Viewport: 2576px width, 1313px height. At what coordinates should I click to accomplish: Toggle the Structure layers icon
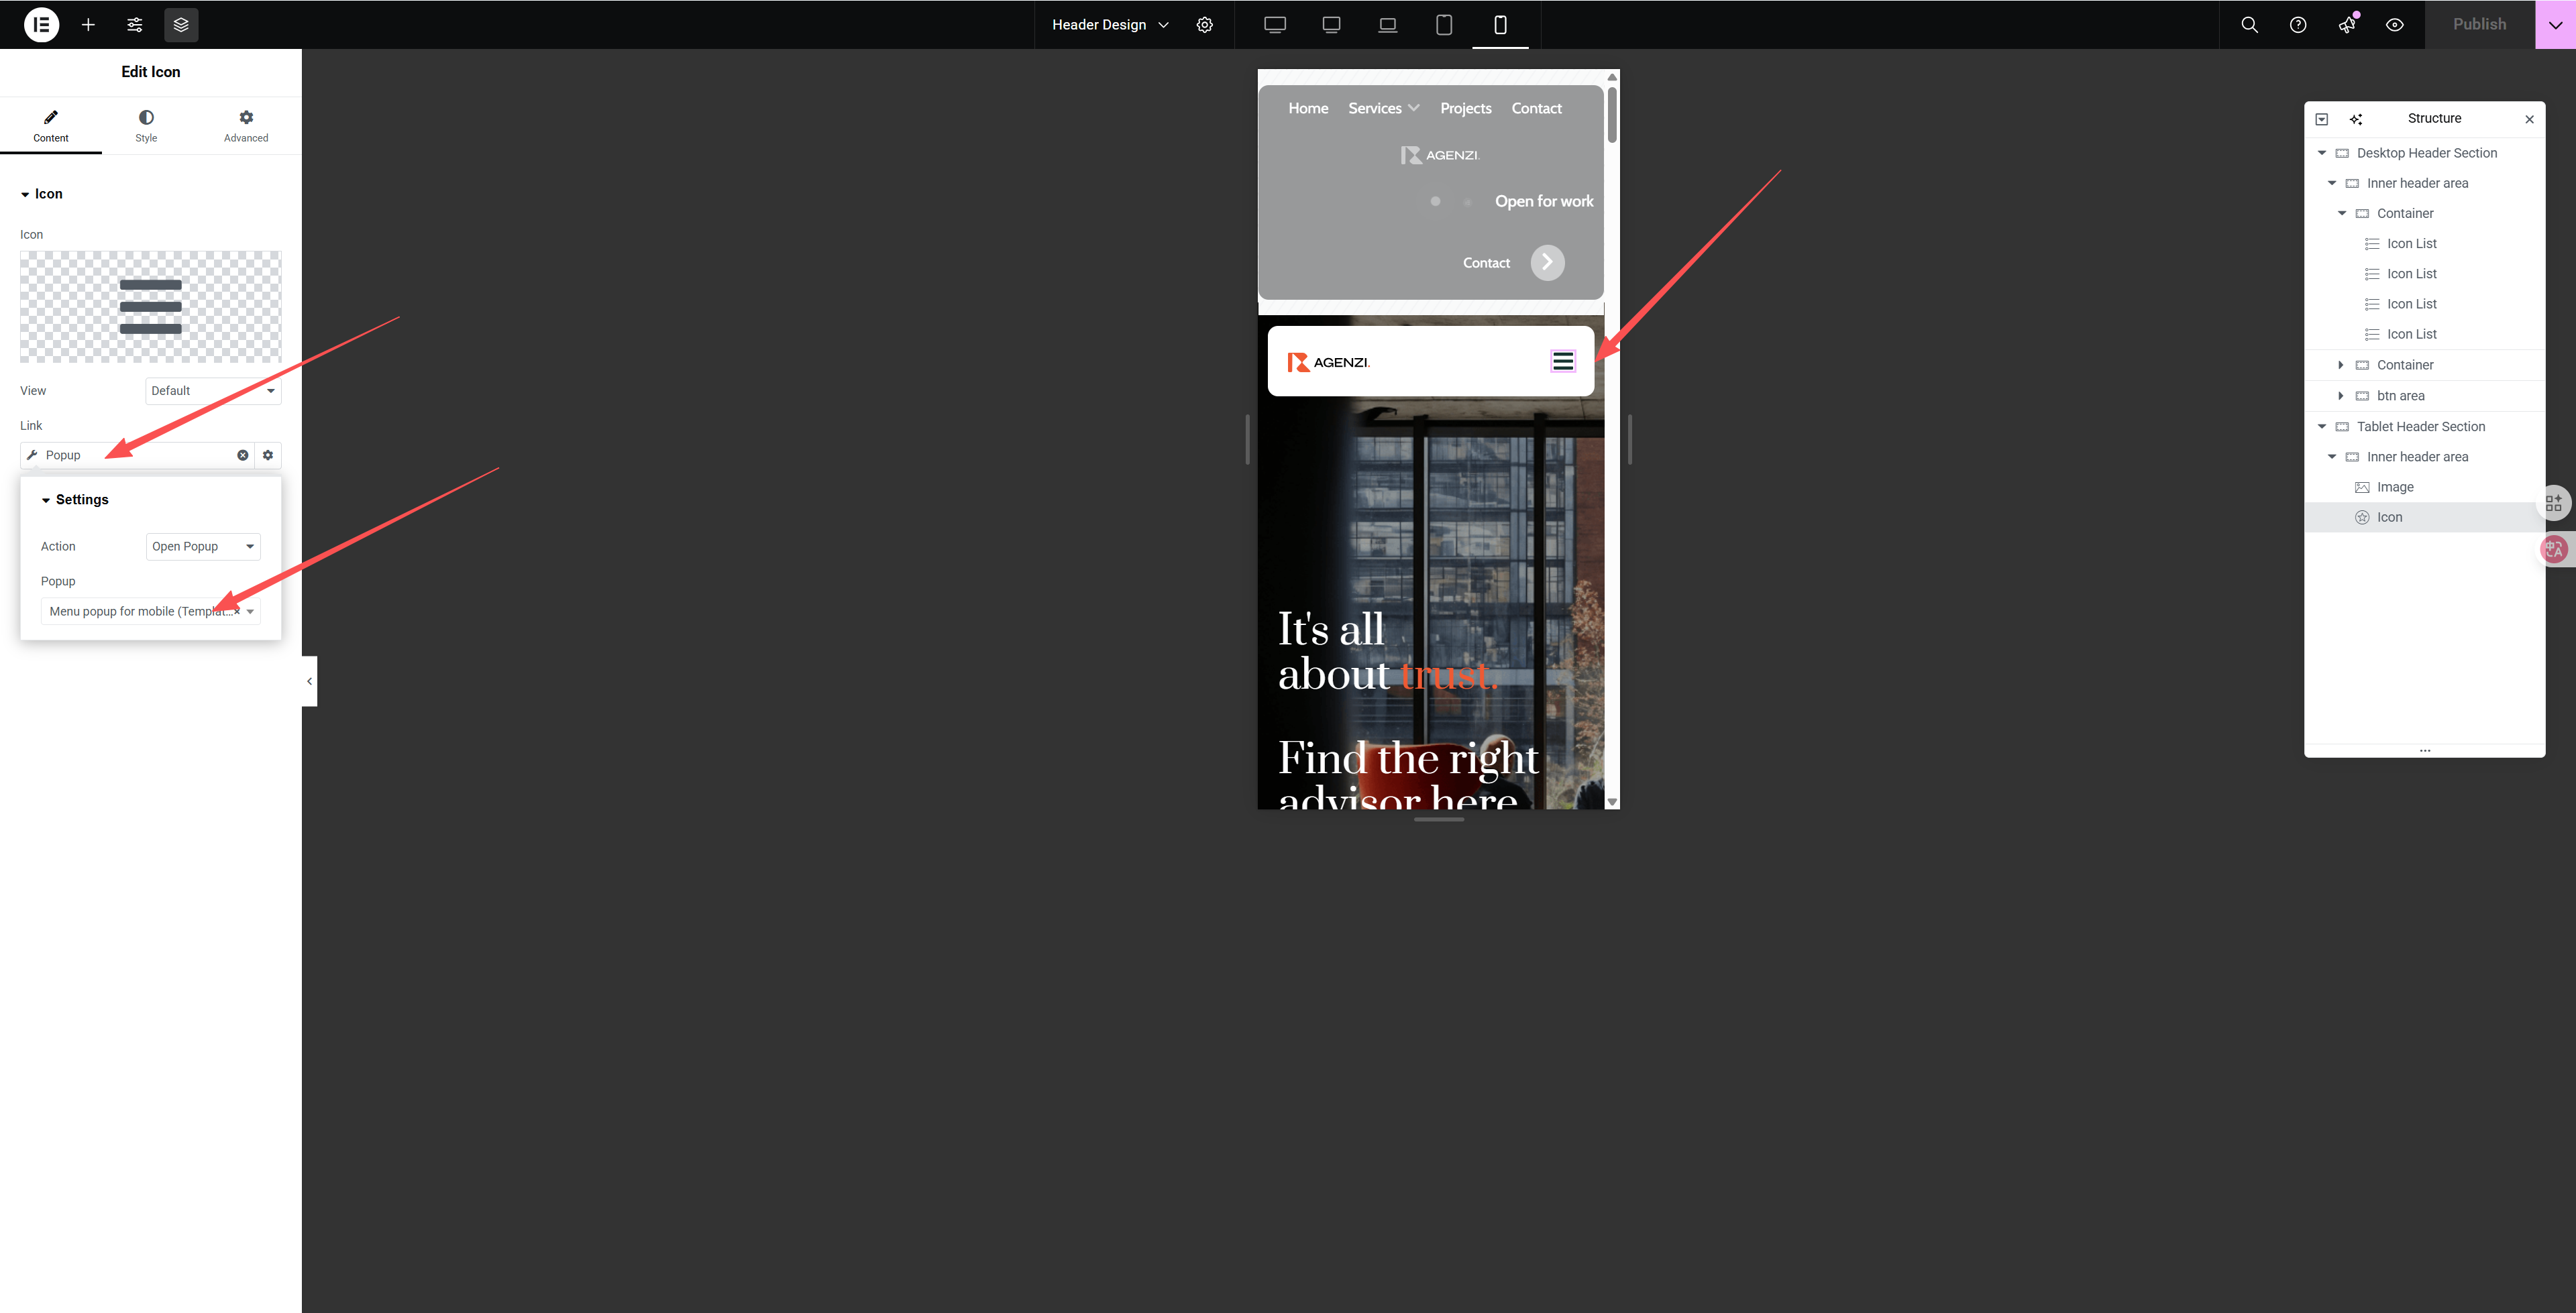click(181, 25)
